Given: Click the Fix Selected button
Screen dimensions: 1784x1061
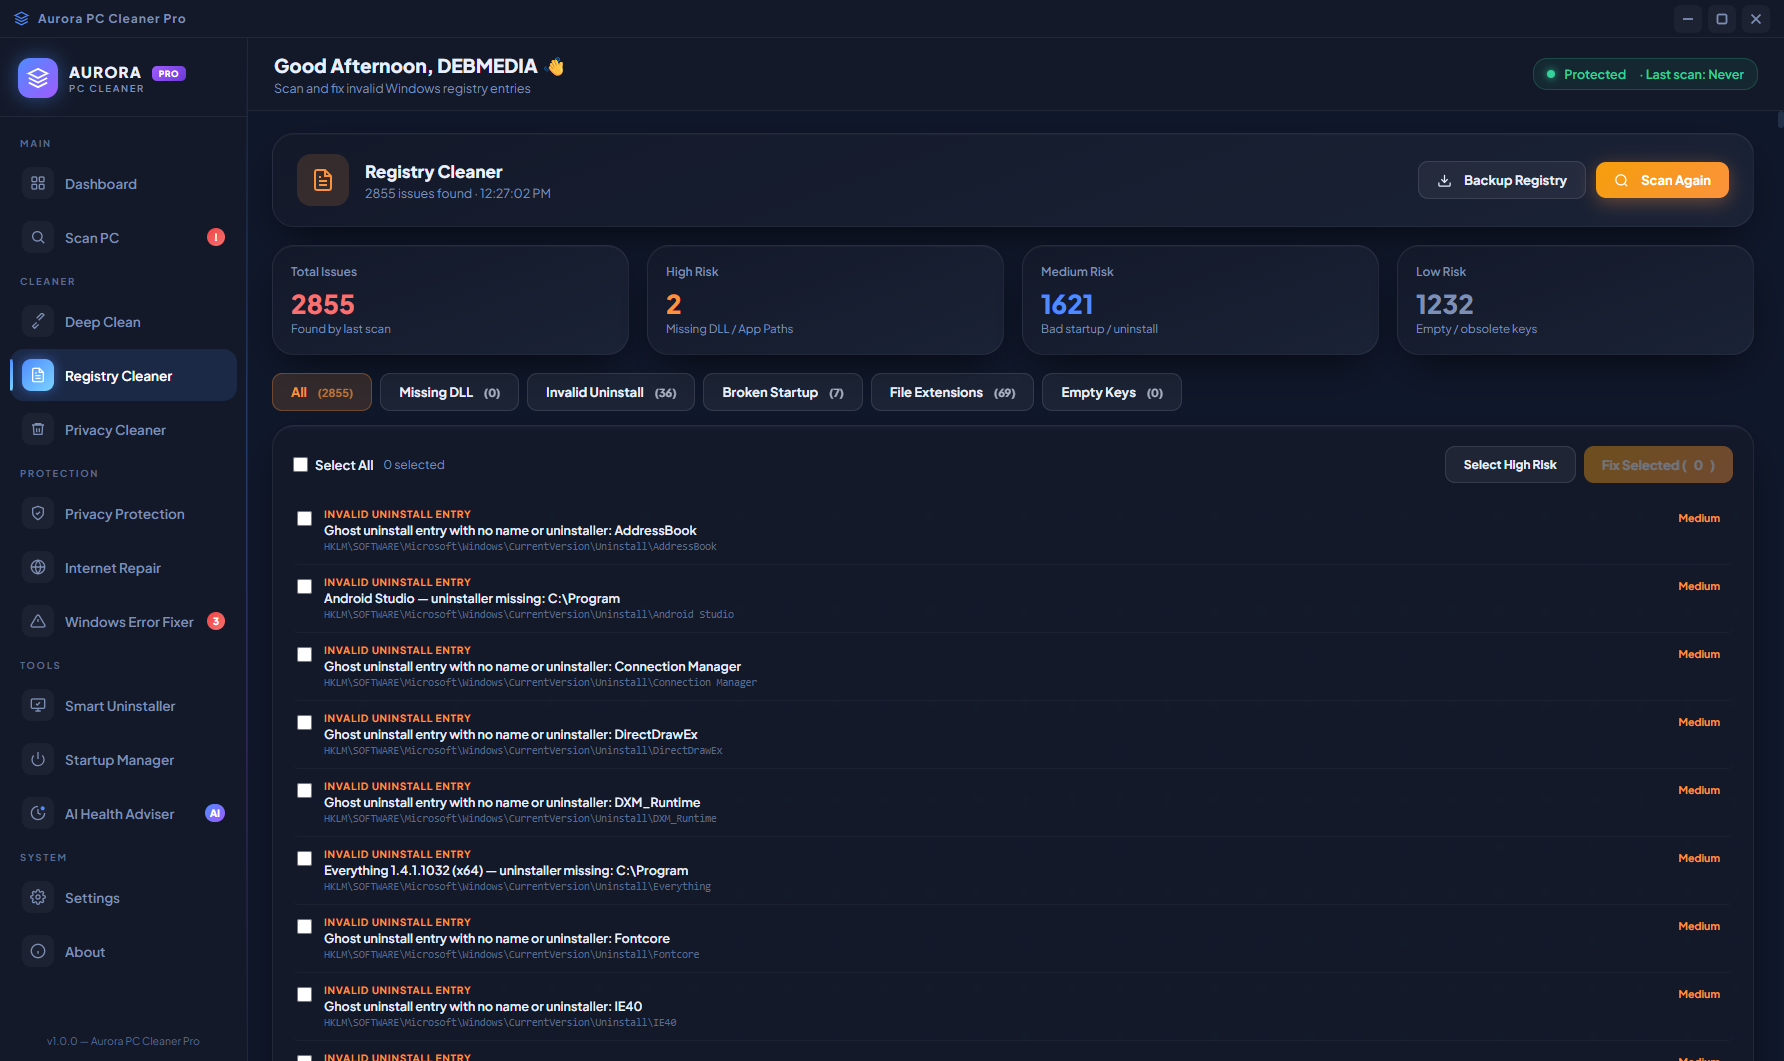Looking at the screenshot, I should click(1658, 465).
